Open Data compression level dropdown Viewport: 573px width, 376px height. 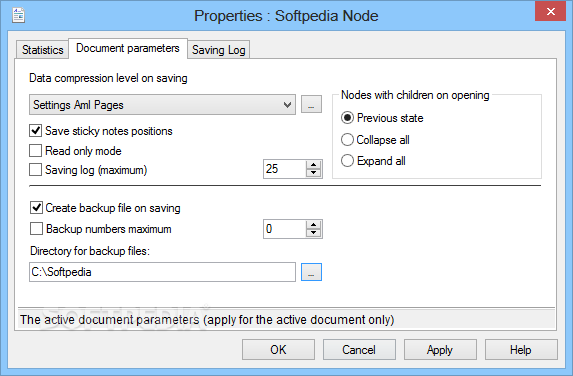coord(162,105)
